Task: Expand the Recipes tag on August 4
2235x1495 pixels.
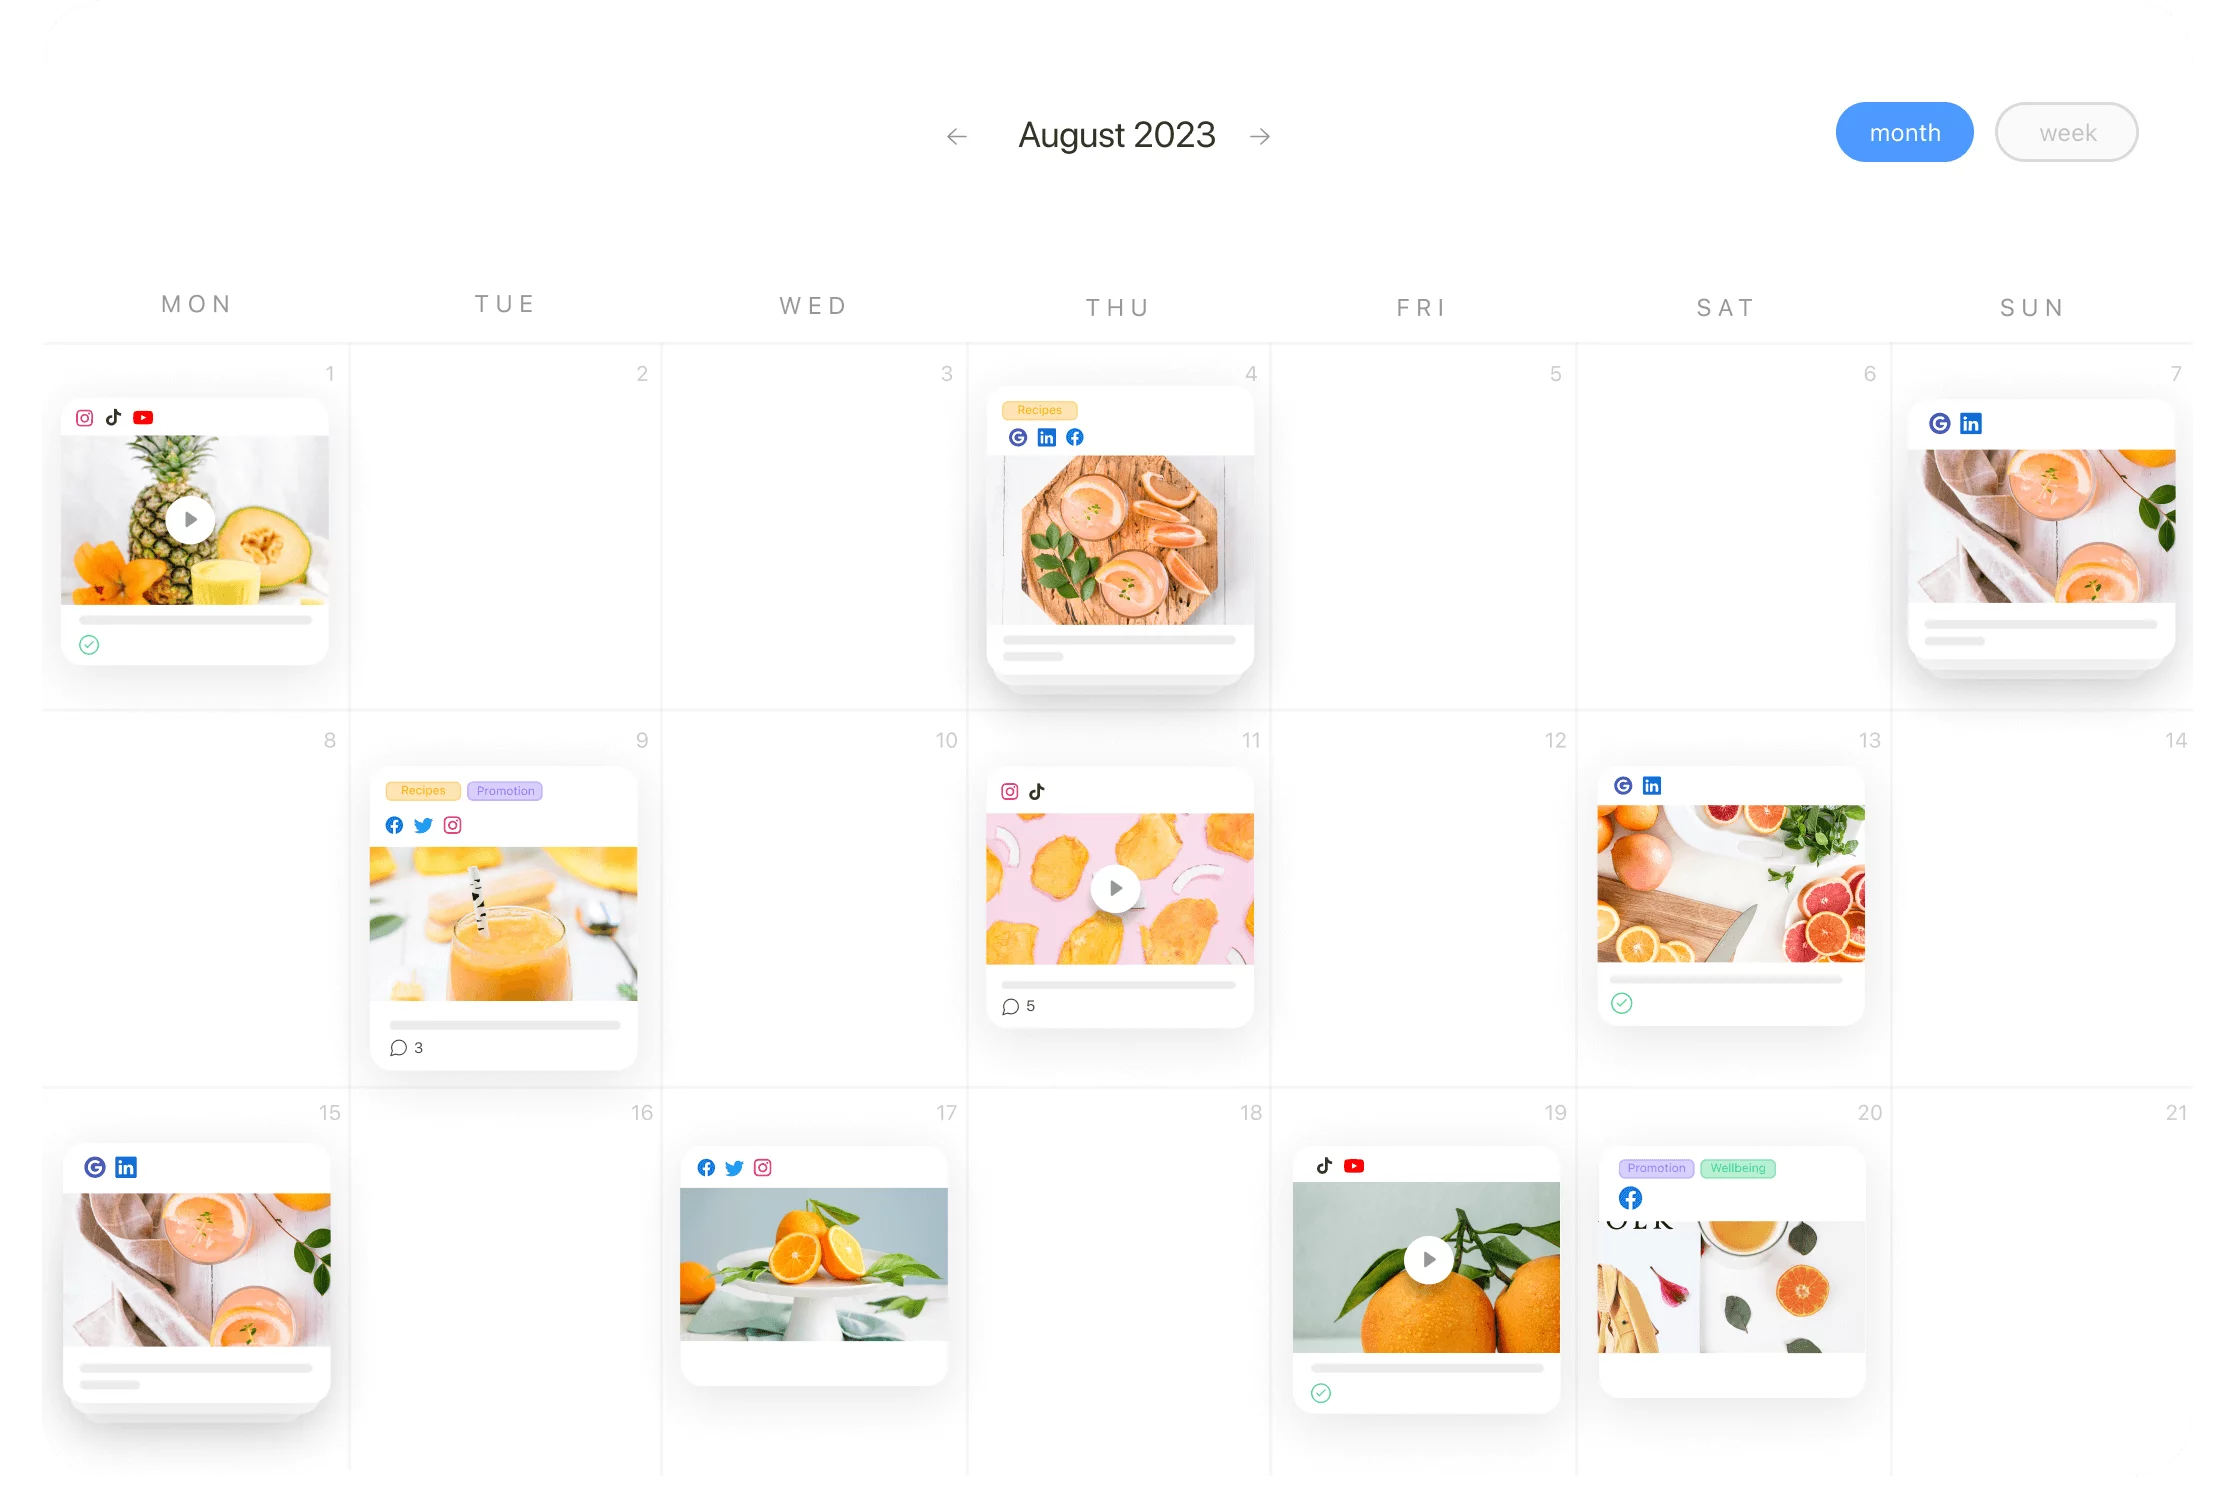Action: (x=1037, y=410)
